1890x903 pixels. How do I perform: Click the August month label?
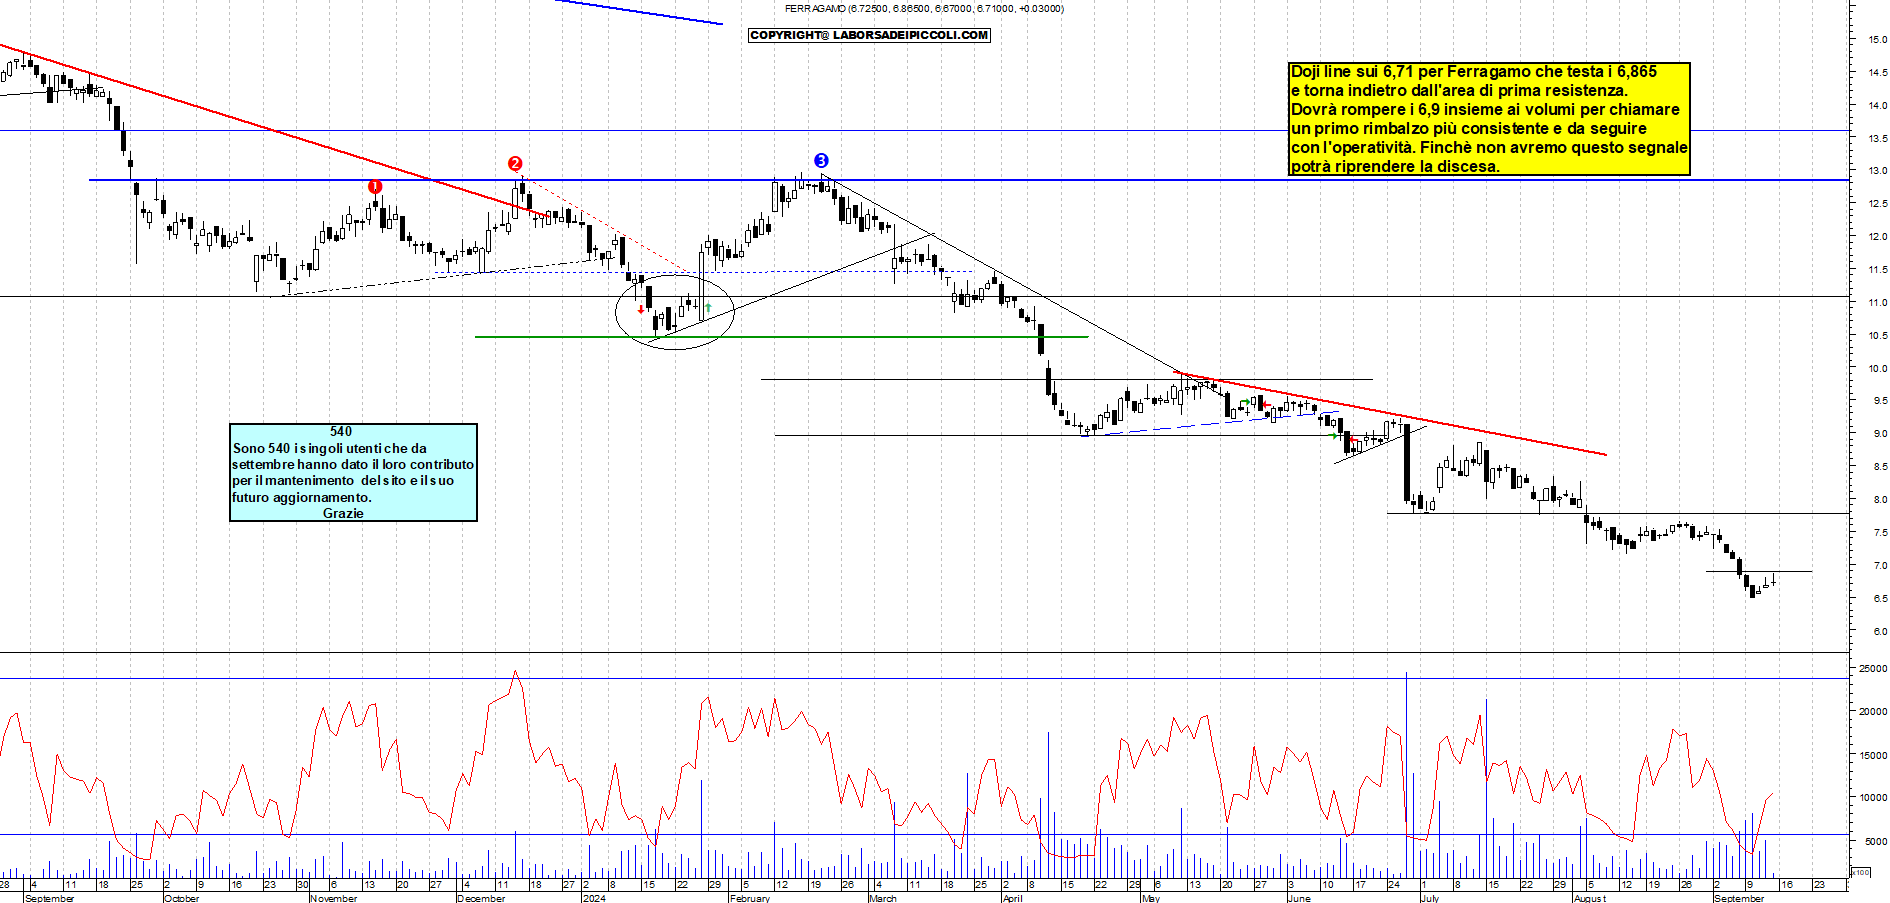(x=1589, y=898)
